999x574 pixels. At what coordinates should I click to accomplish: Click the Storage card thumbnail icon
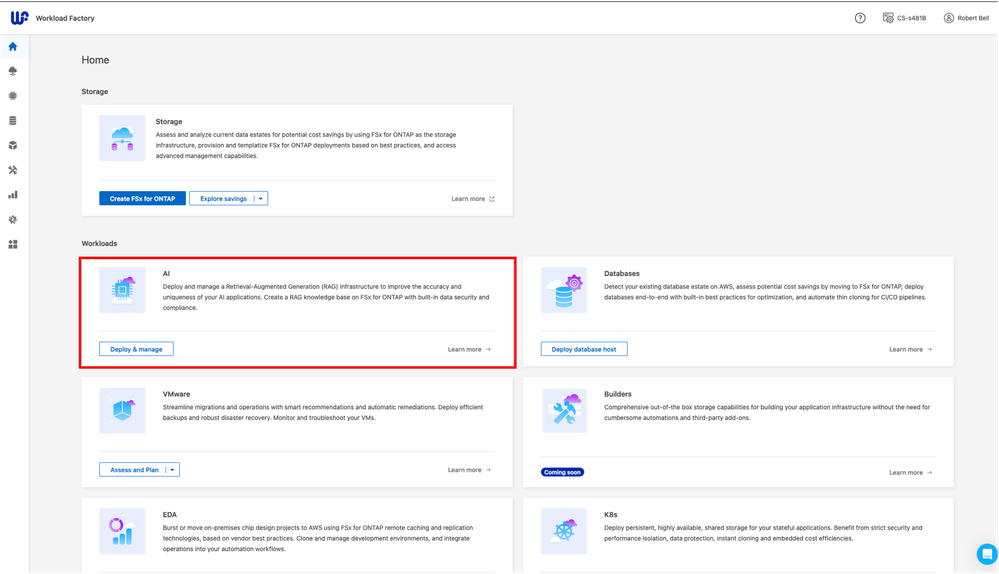click(x=122, y=138)
